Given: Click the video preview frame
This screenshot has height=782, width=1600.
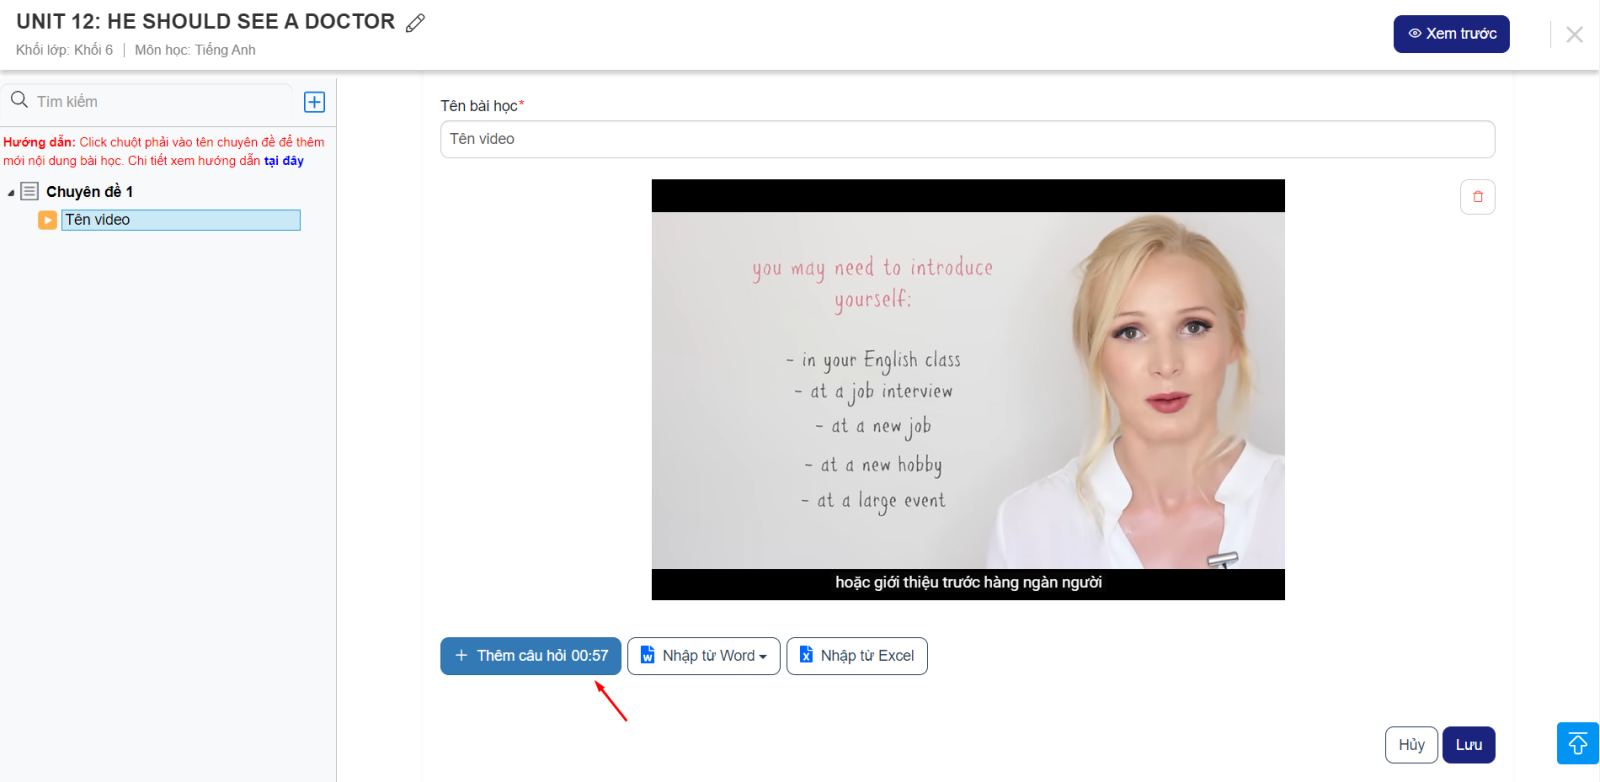Looking at the screenshot, I should pyautogui.click(x=967, y=390).
